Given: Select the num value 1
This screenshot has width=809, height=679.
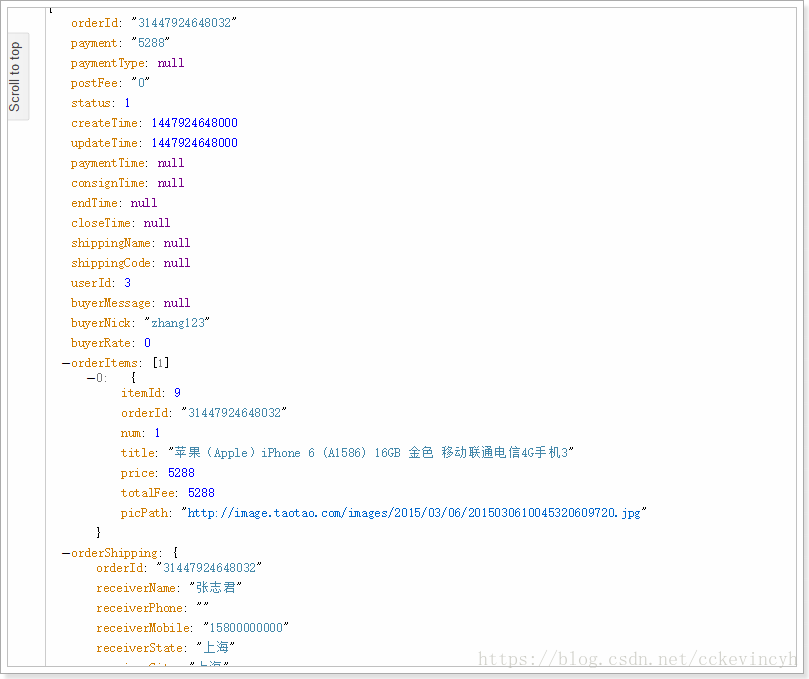Looking at the screenshot, I should pyautogui.click(x=157, y=433).
